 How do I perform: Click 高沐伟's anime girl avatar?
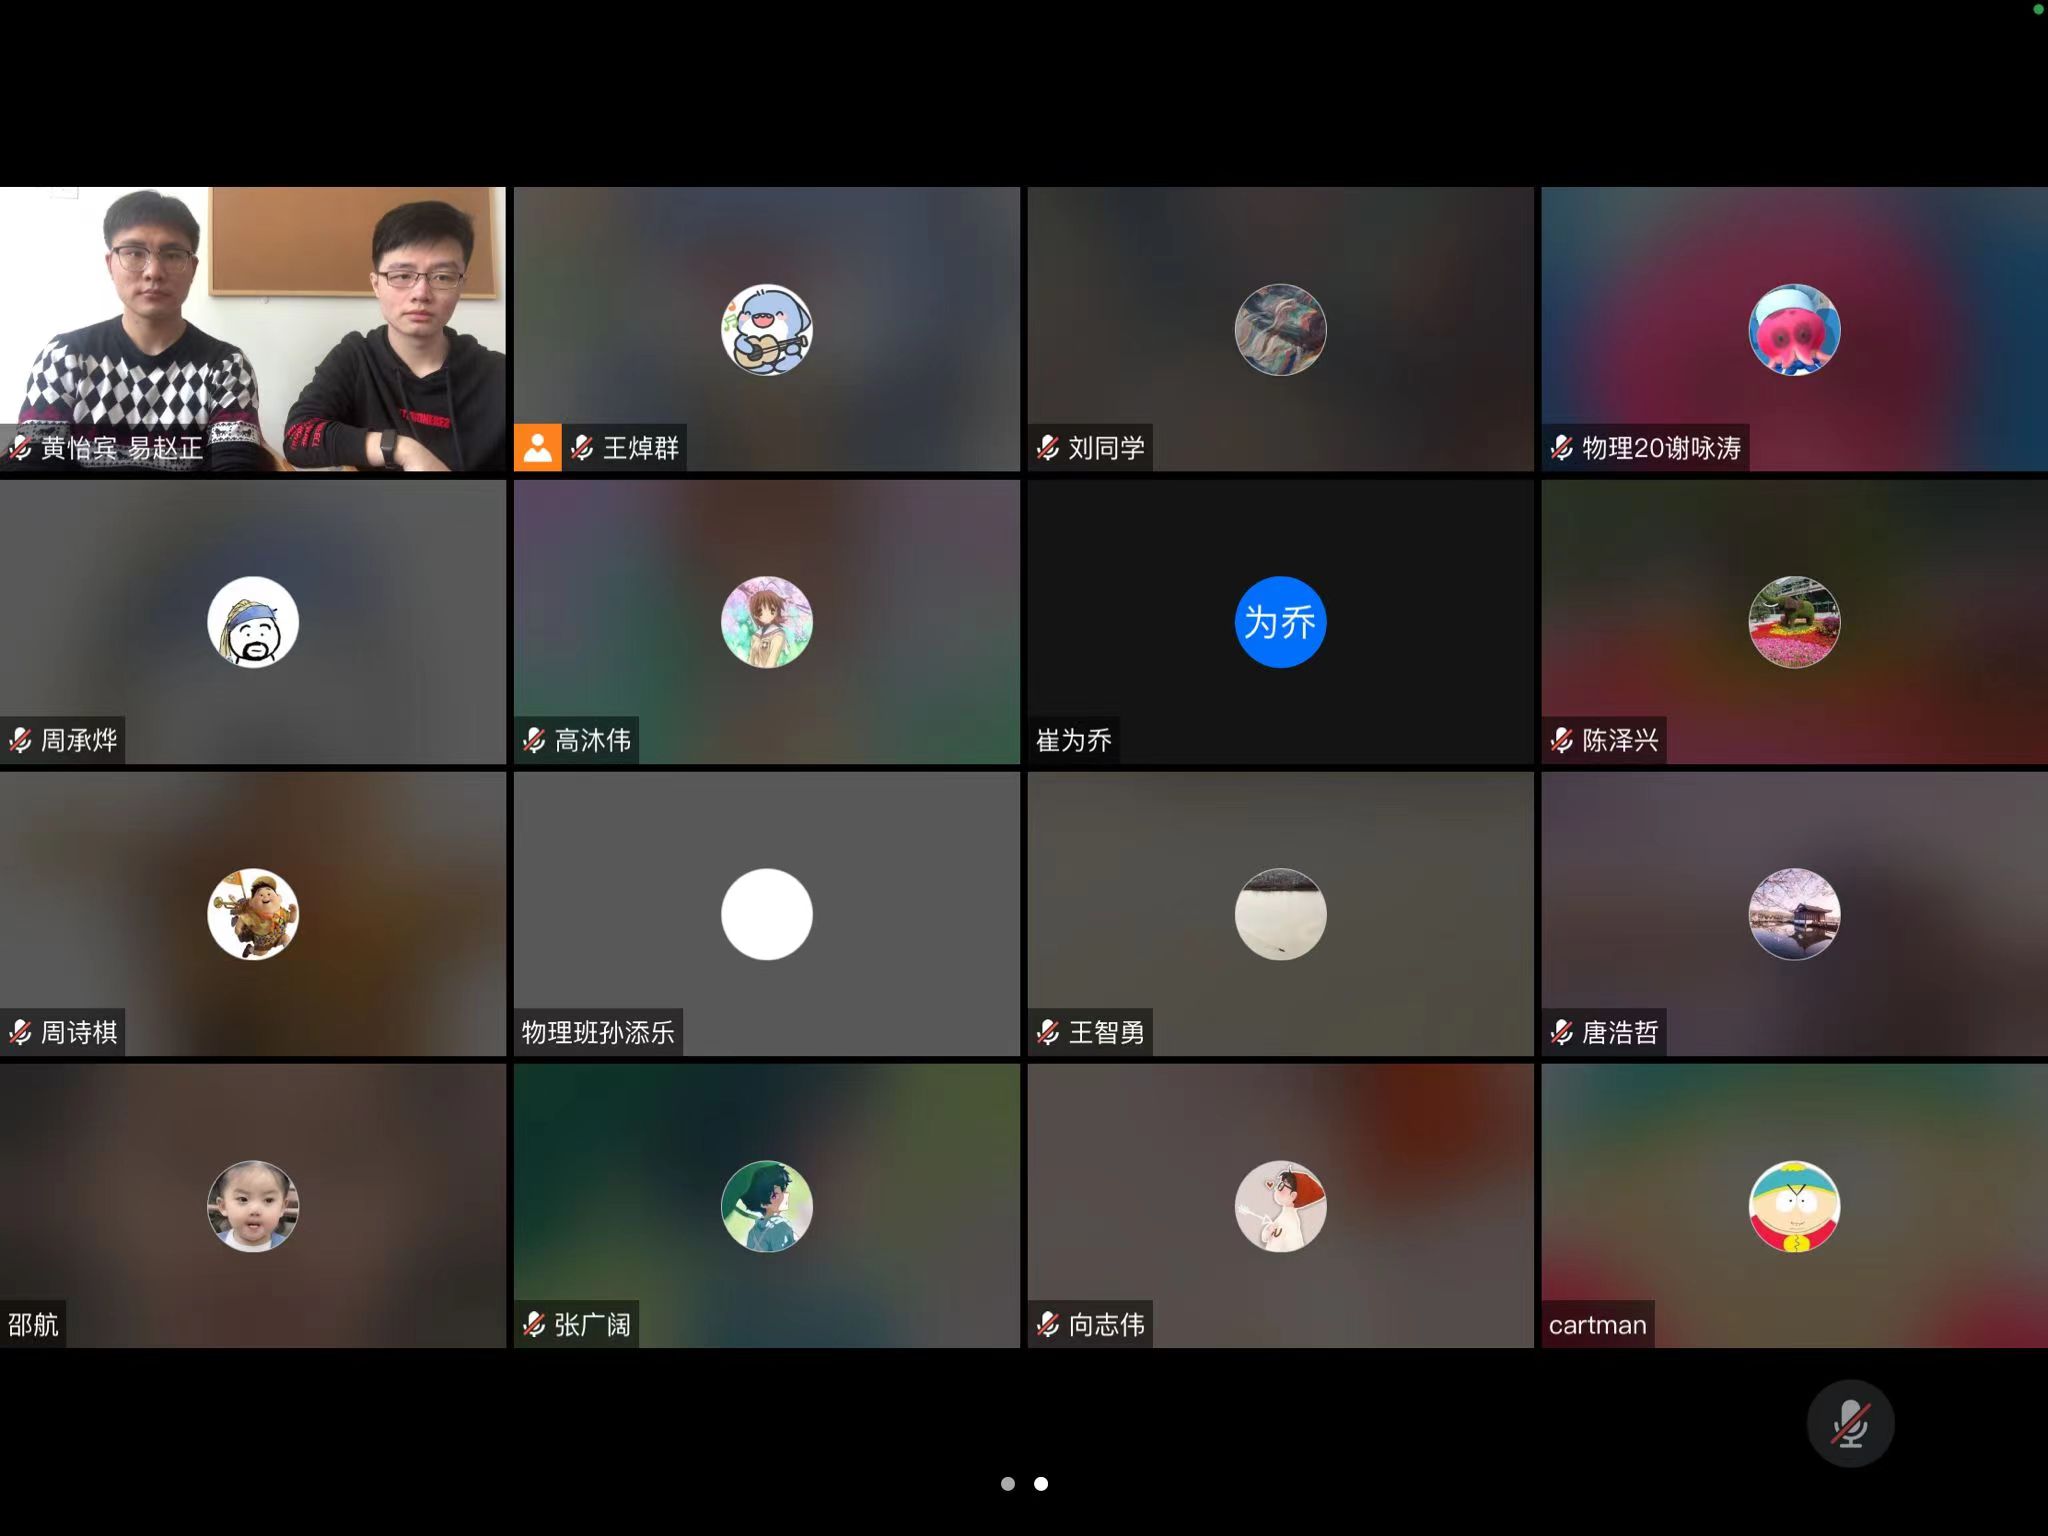click(x=767, y=622)
